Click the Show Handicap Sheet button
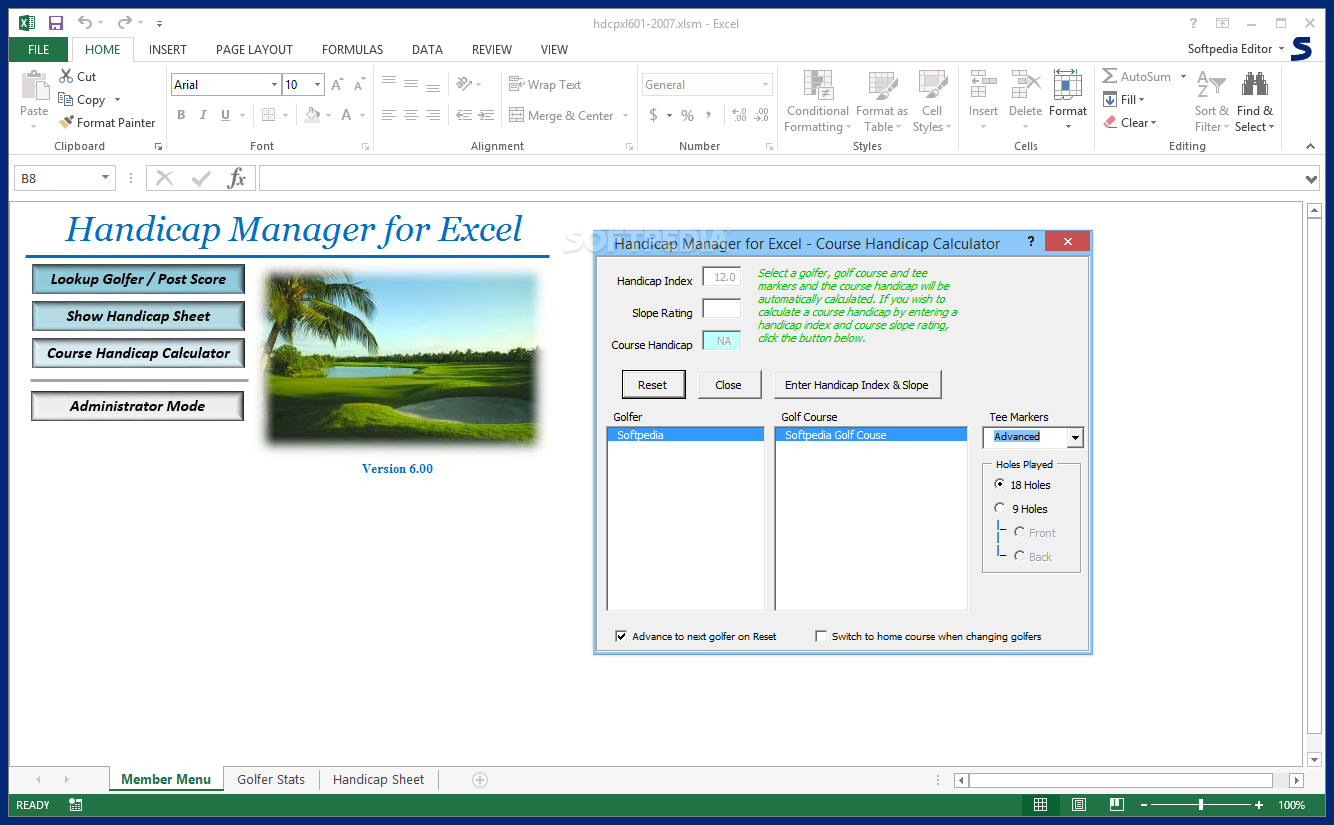Image resolution: width=1334 pixels, height=825 pixels. [138, 316]
